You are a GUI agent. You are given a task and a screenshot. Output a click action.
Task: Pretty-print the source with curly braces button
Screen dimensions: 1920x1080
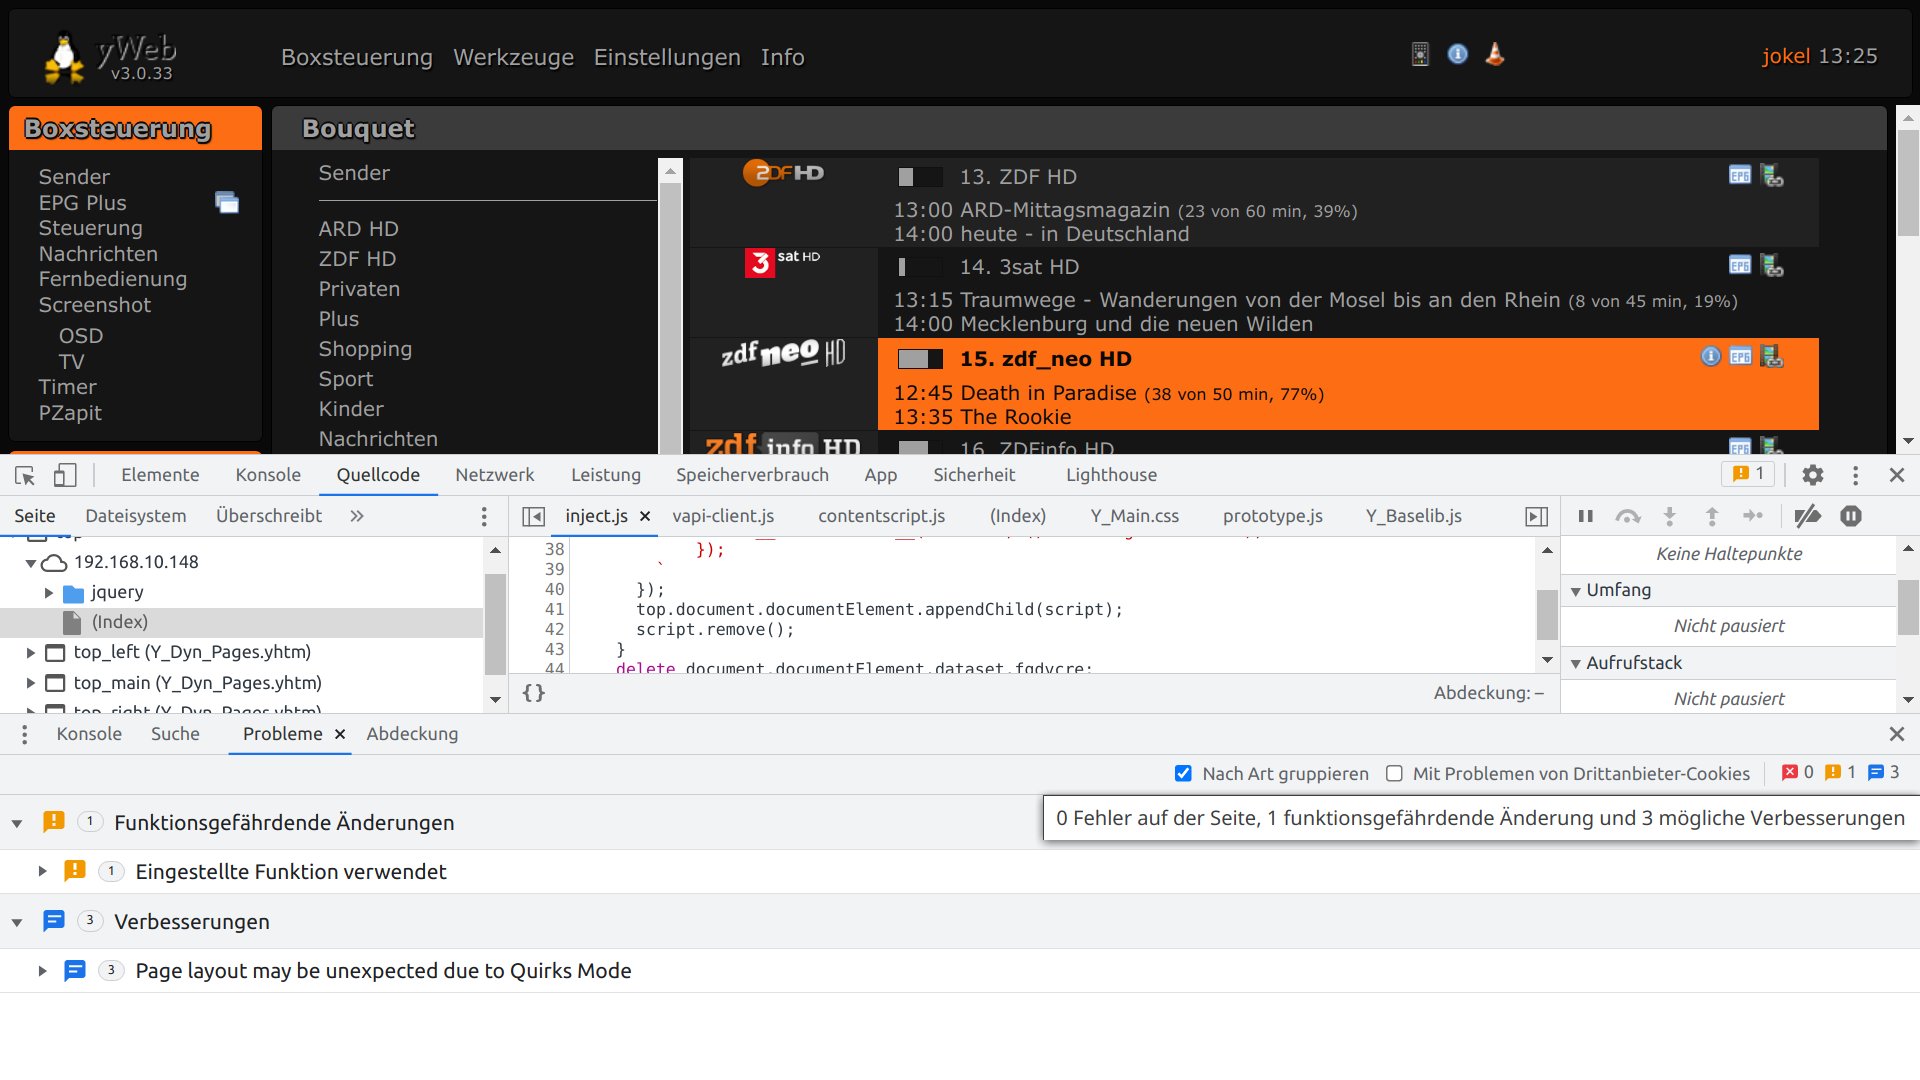534,693
